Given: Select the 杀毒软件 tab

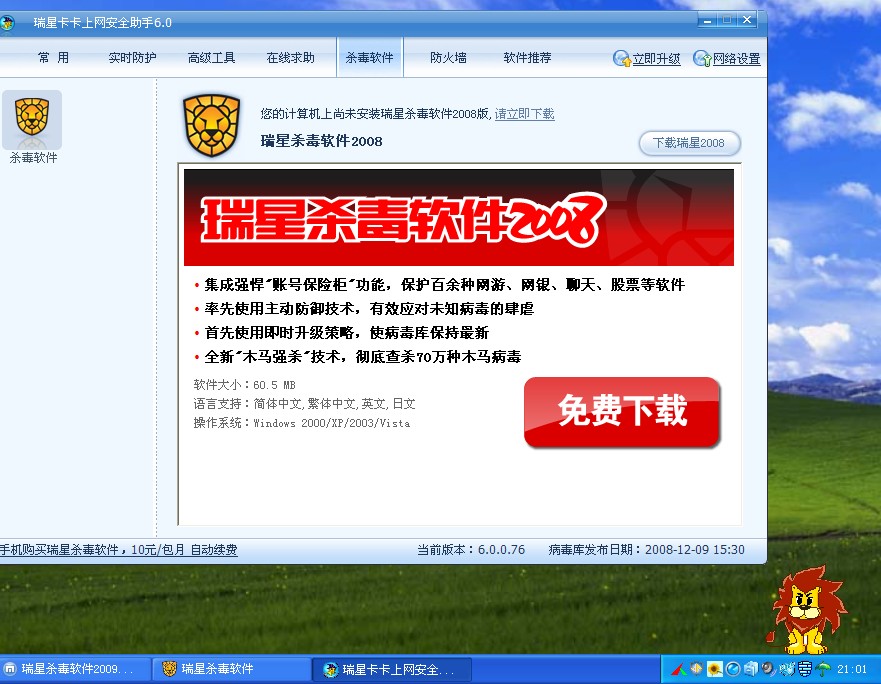Looking at the screenshot, I should pos(370,58).
